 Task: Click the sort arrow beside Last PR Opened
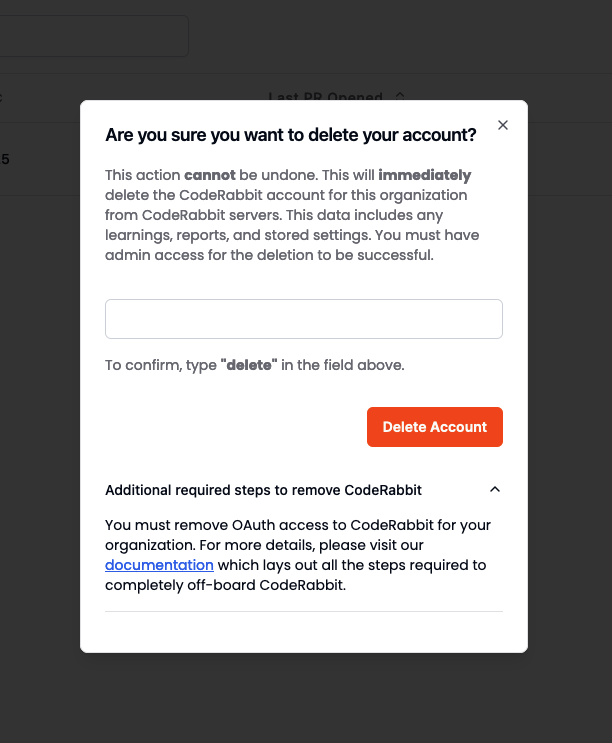click(x=400, y=96)
